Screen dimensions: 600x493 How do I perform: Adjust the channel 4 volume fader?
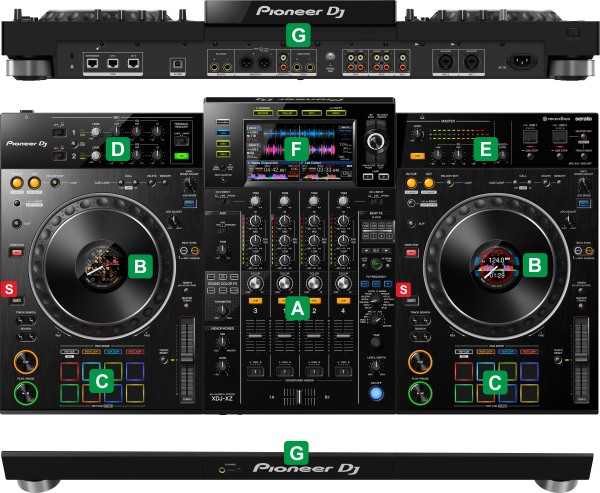point(343,336)
